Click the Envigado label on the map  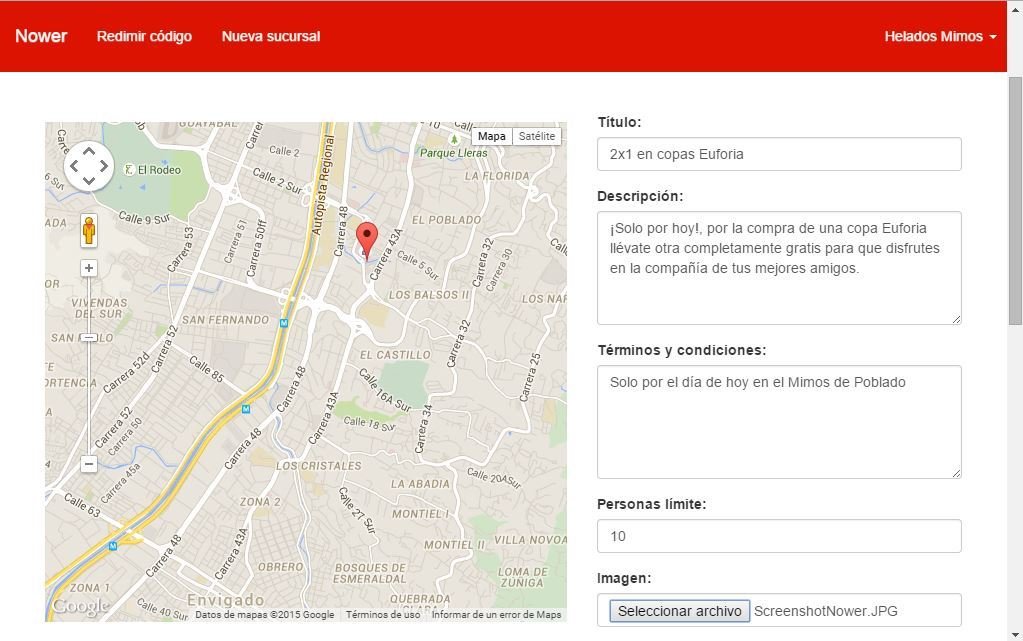[226, 600]
